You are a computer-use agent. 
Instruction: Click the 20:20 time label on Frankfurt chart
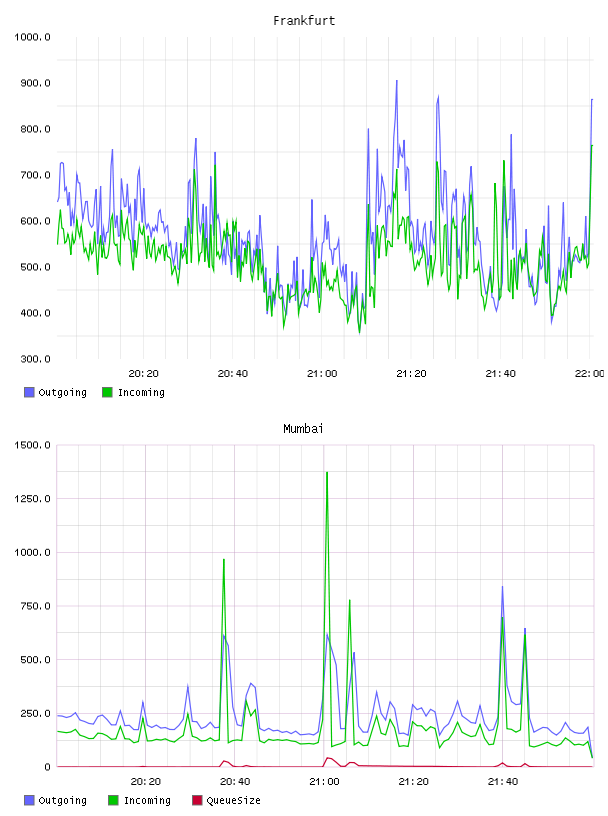(144, 373)
